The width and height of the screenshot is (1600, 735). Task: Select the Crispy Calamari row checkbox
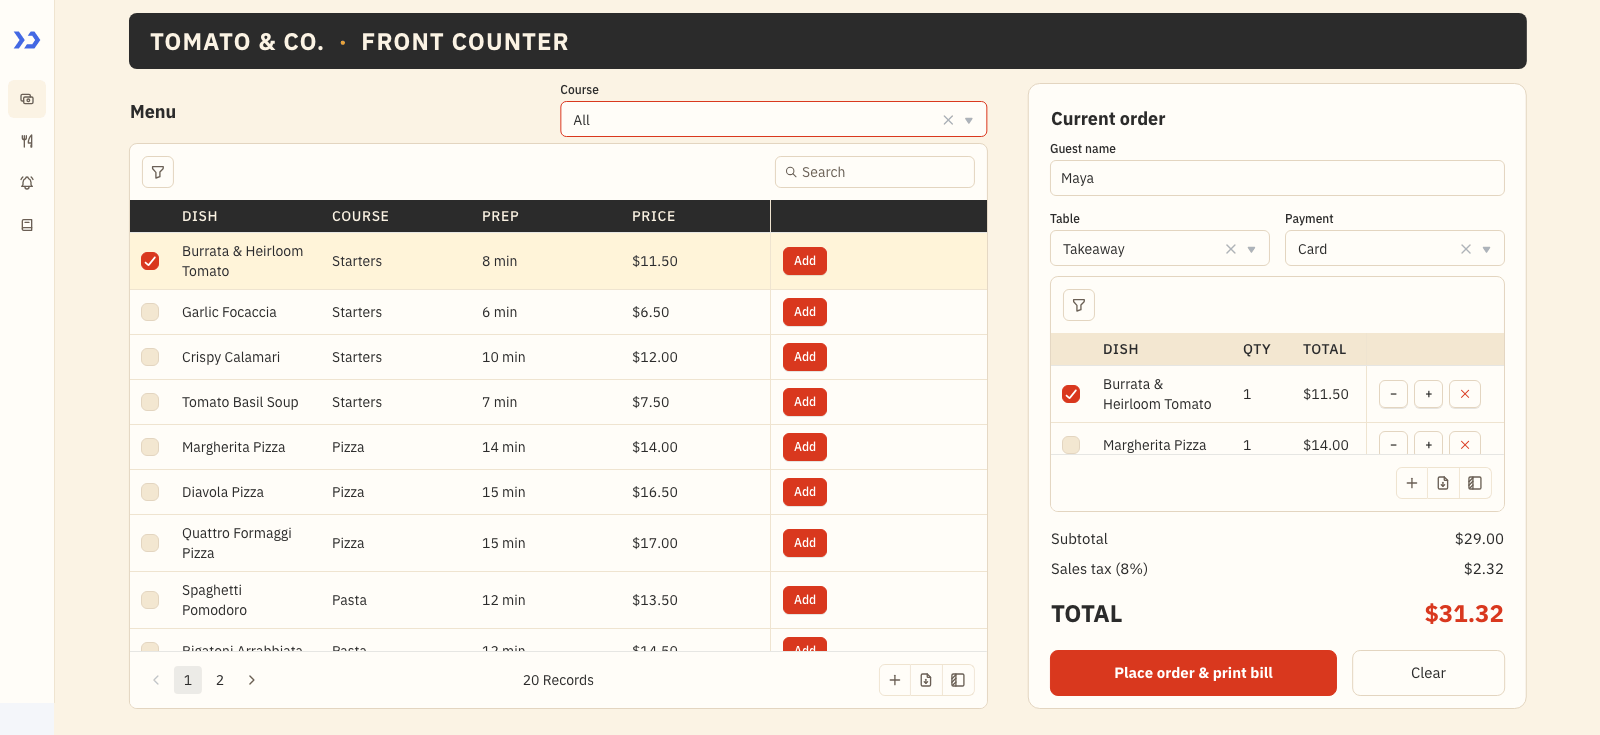coord(150,357)
